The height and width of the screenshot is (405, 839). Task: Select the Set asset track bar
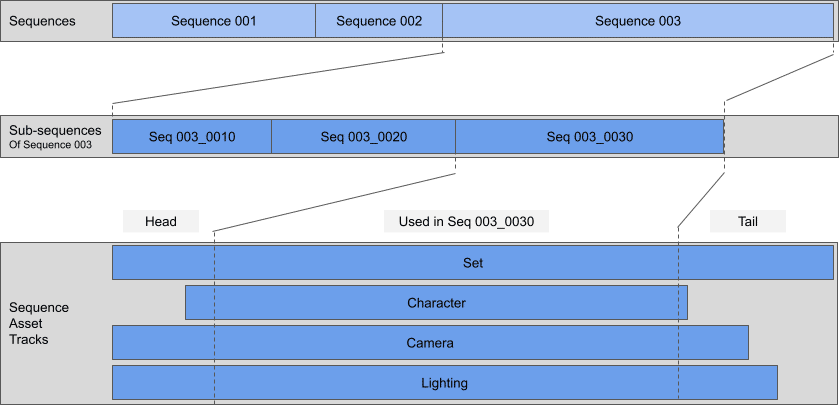tap(472, 263)
